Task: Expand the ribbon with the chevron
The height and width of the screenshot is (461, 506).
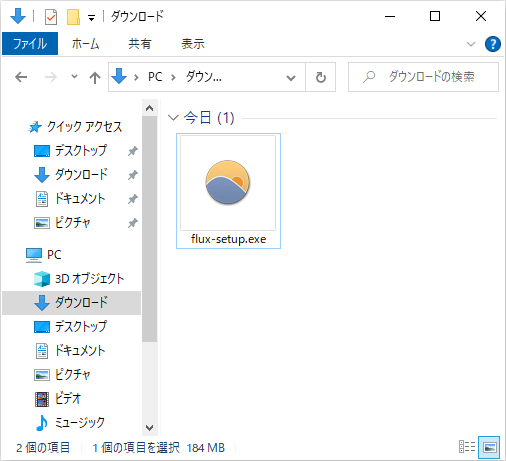Action: (x=471, y=44)
